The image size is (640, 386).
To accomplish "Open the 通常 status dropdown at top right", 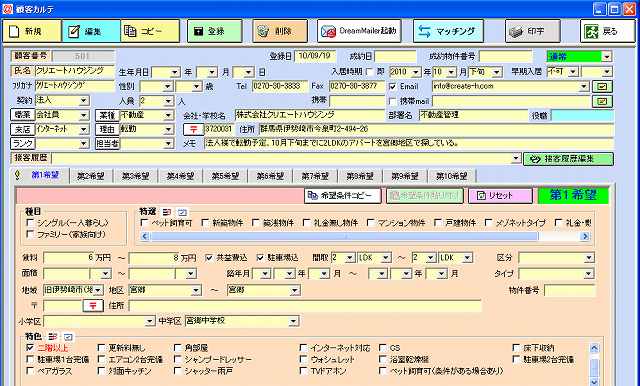I will click(607, 57).
